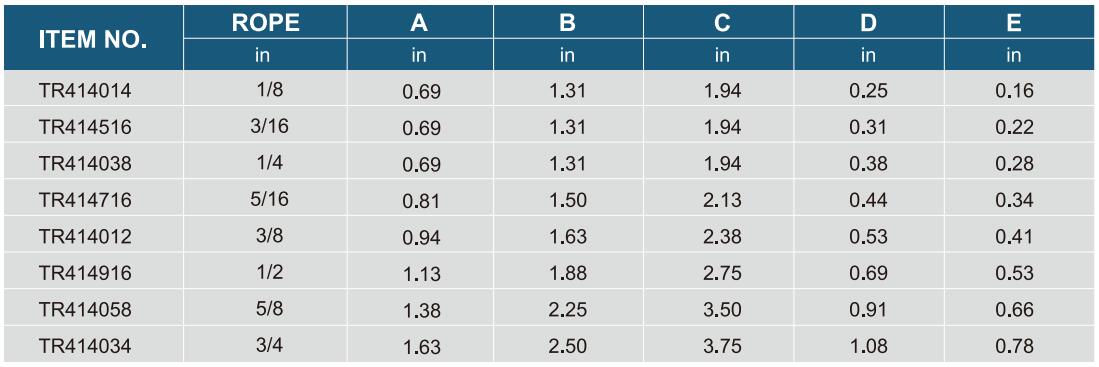Click the 5/16 rope size cell
Screen dimensions: 1099x367
pos(266,199)
